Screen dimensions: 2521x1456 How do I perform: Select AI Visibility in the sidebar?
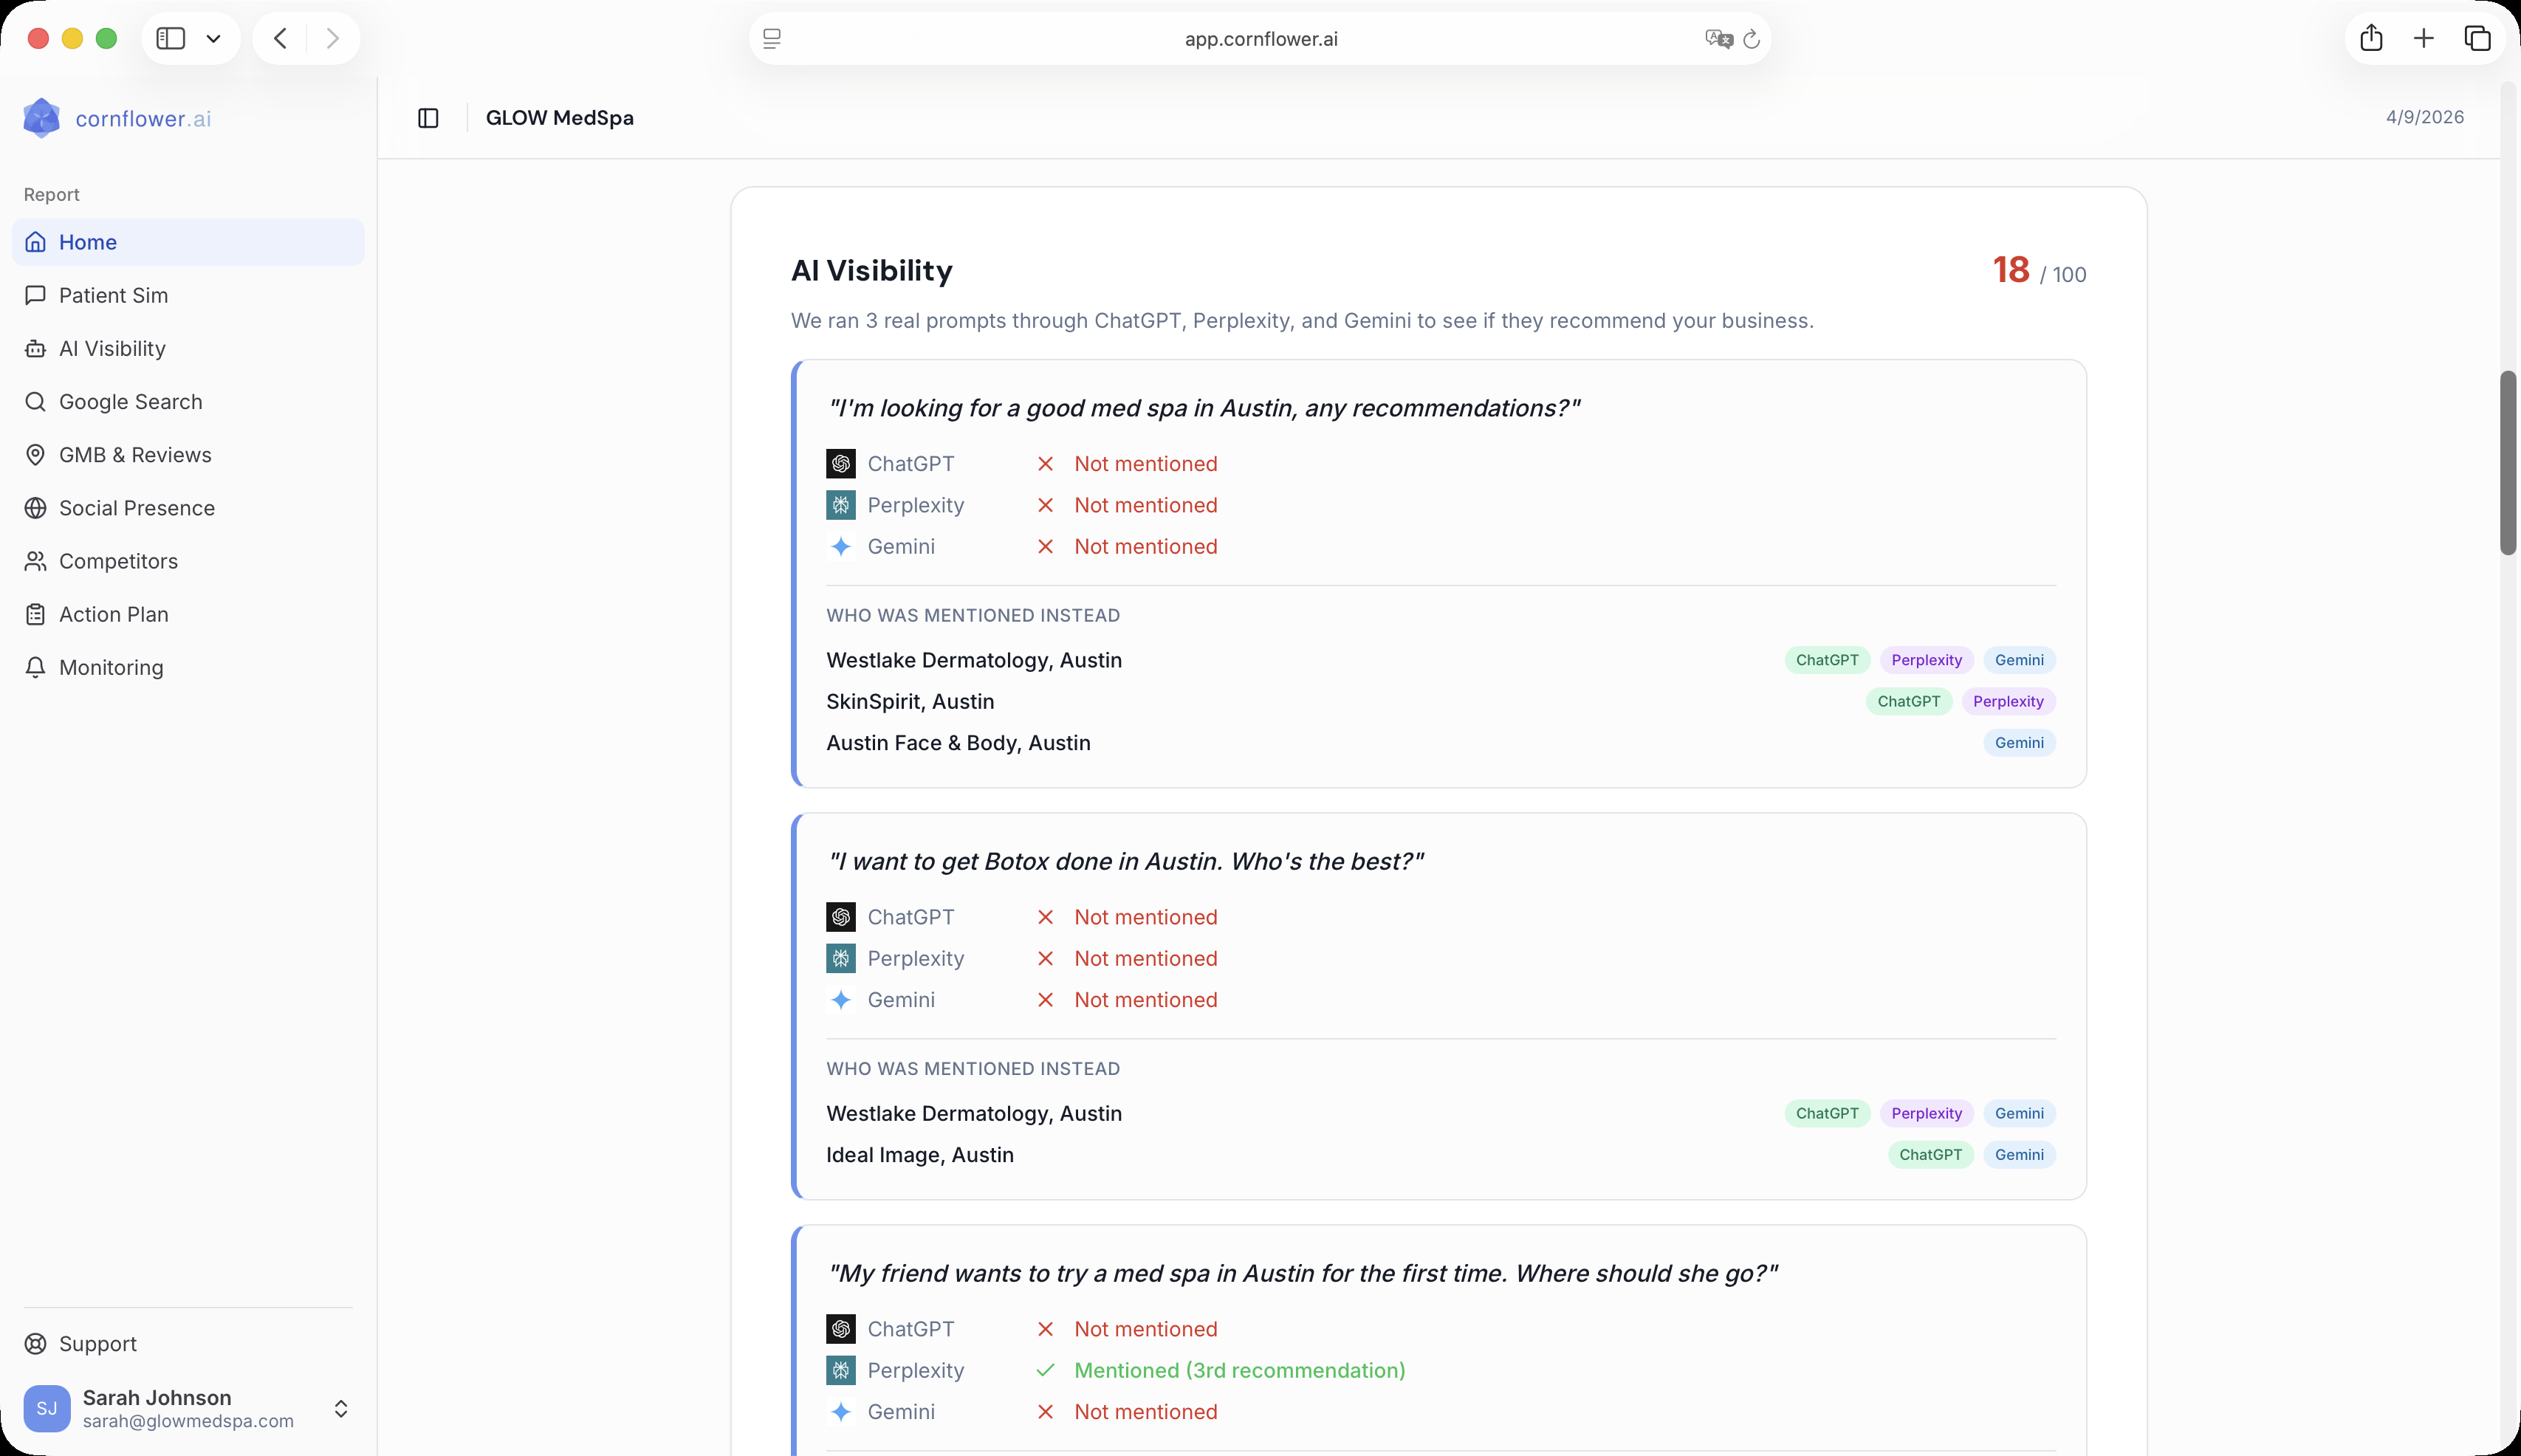tap(111, 348)
